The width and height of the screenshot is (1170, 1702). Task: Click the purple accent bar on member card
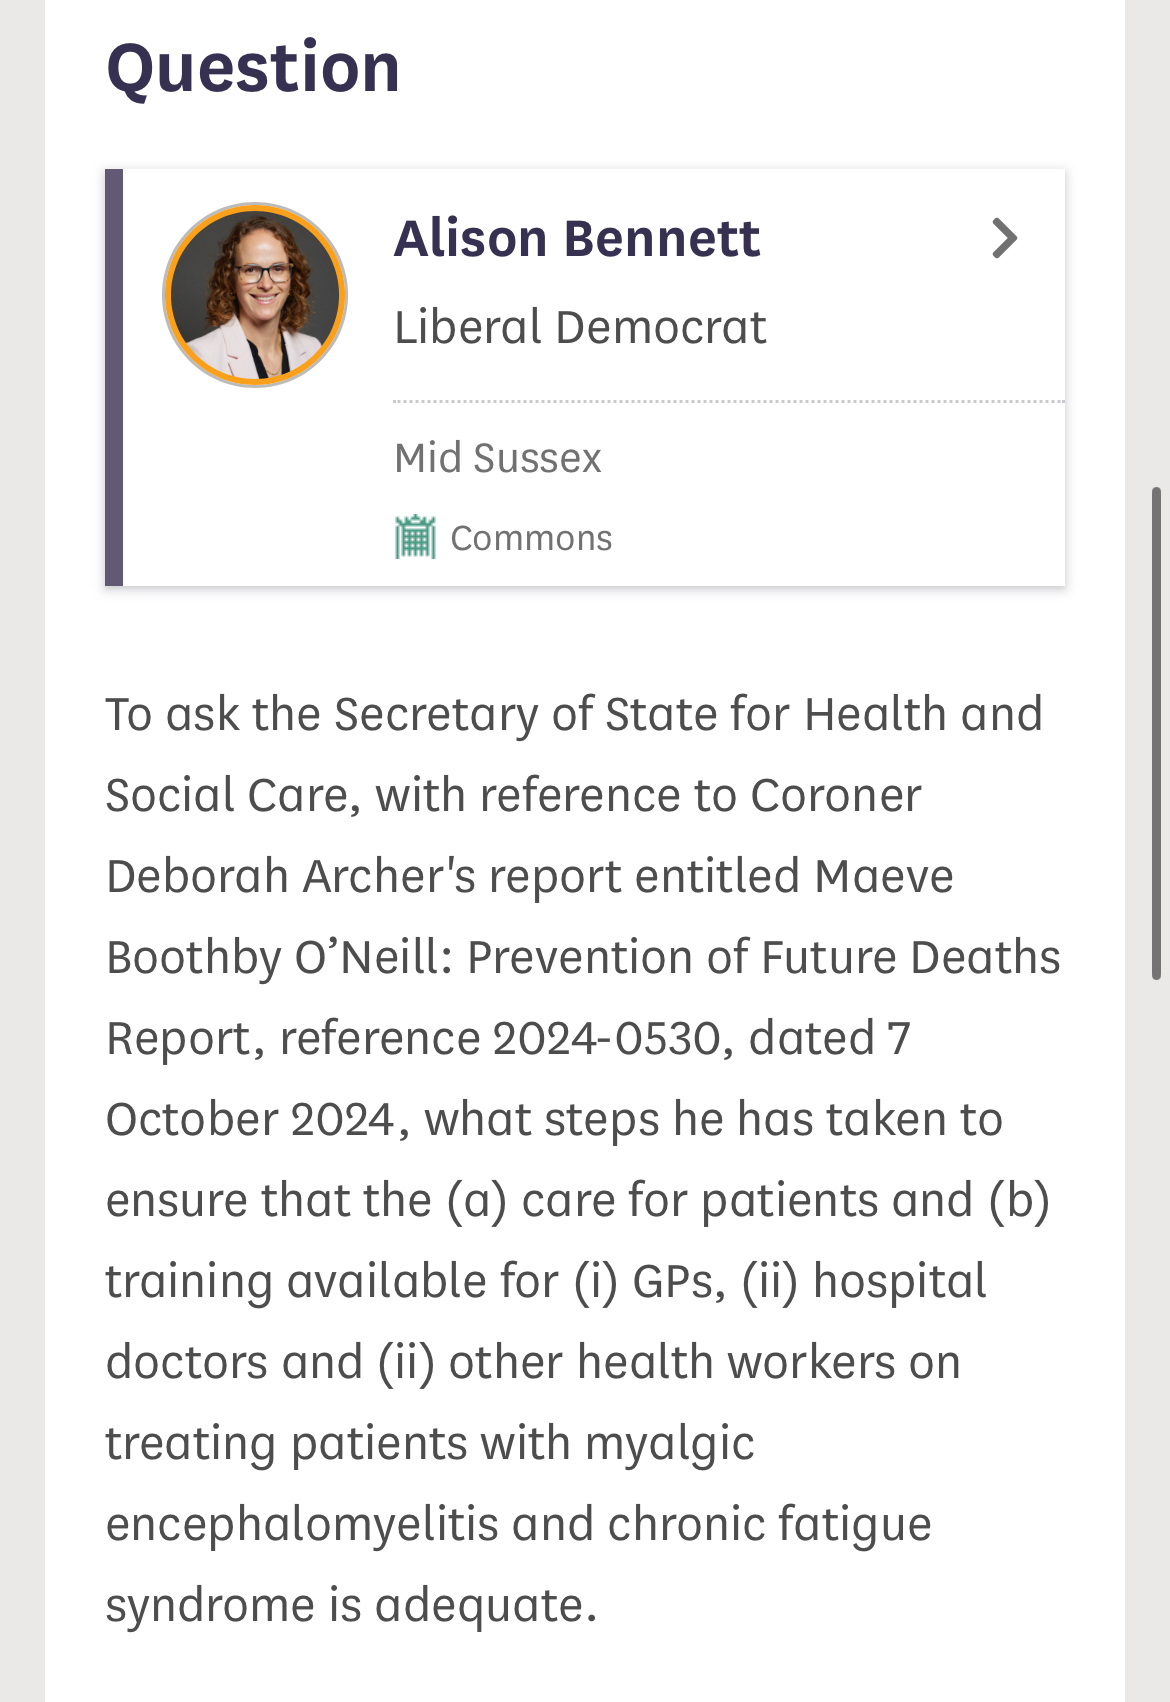(114, 377)
